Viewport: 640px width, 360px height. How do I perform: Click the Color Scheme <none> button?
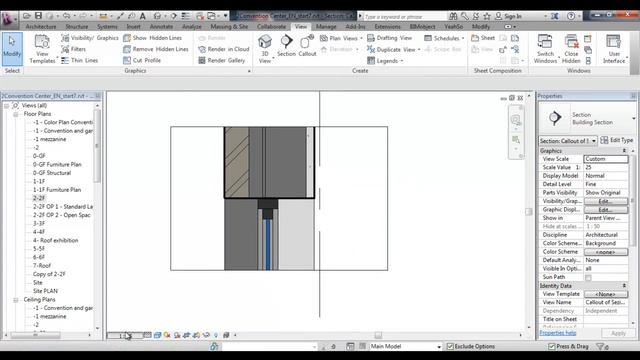(606, 252)
